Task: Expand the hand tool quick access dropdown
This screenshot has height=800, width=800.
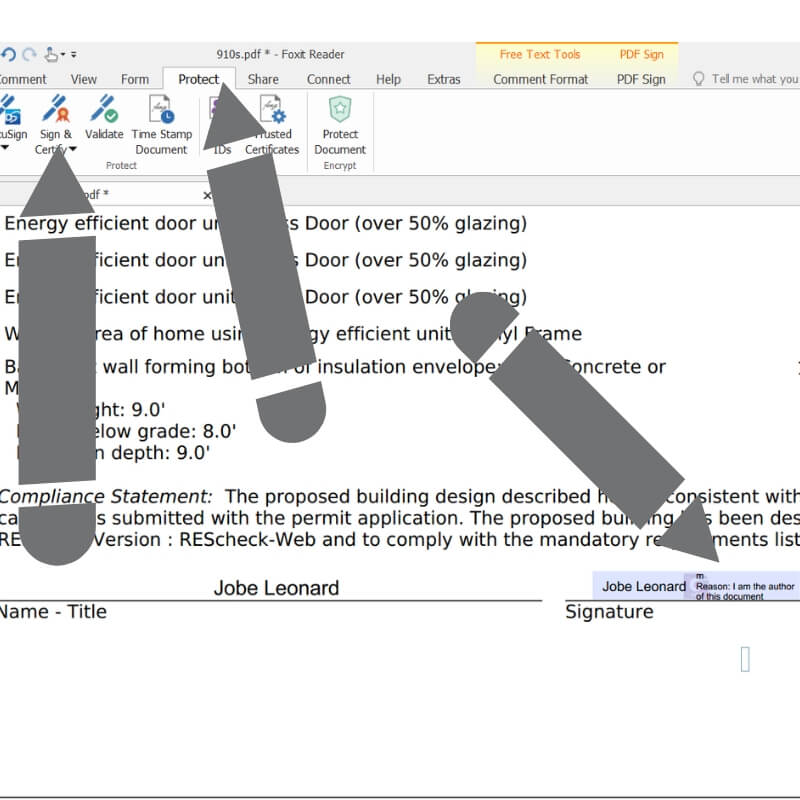Action: point(63,55)
